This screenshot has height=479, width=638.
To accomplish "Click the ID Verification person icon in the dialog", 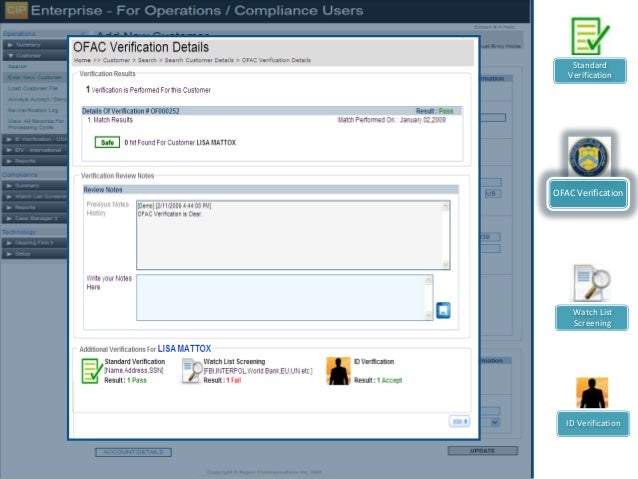I will tap(338, 371).
